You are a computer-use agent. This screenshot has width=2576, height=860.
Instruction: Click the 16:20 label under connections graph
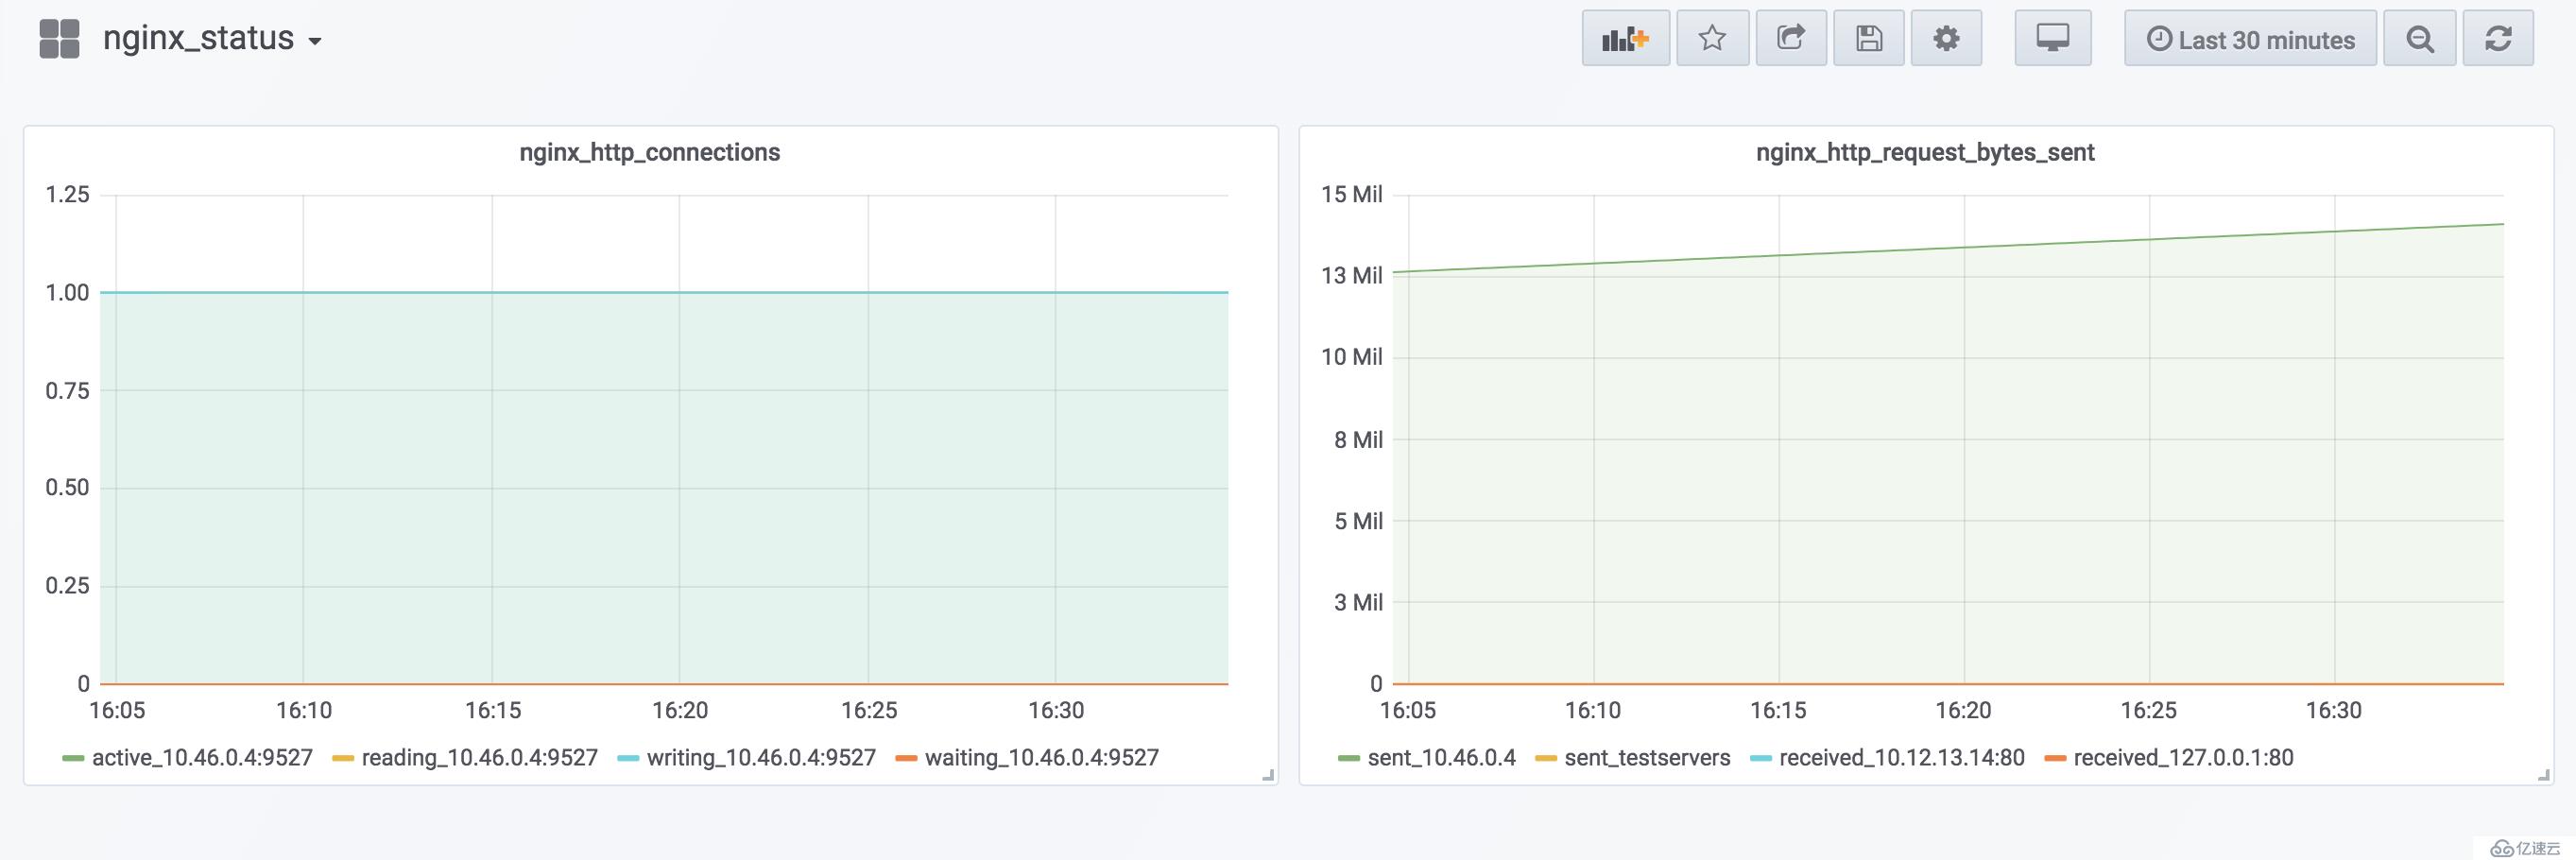tap(680, 711)
